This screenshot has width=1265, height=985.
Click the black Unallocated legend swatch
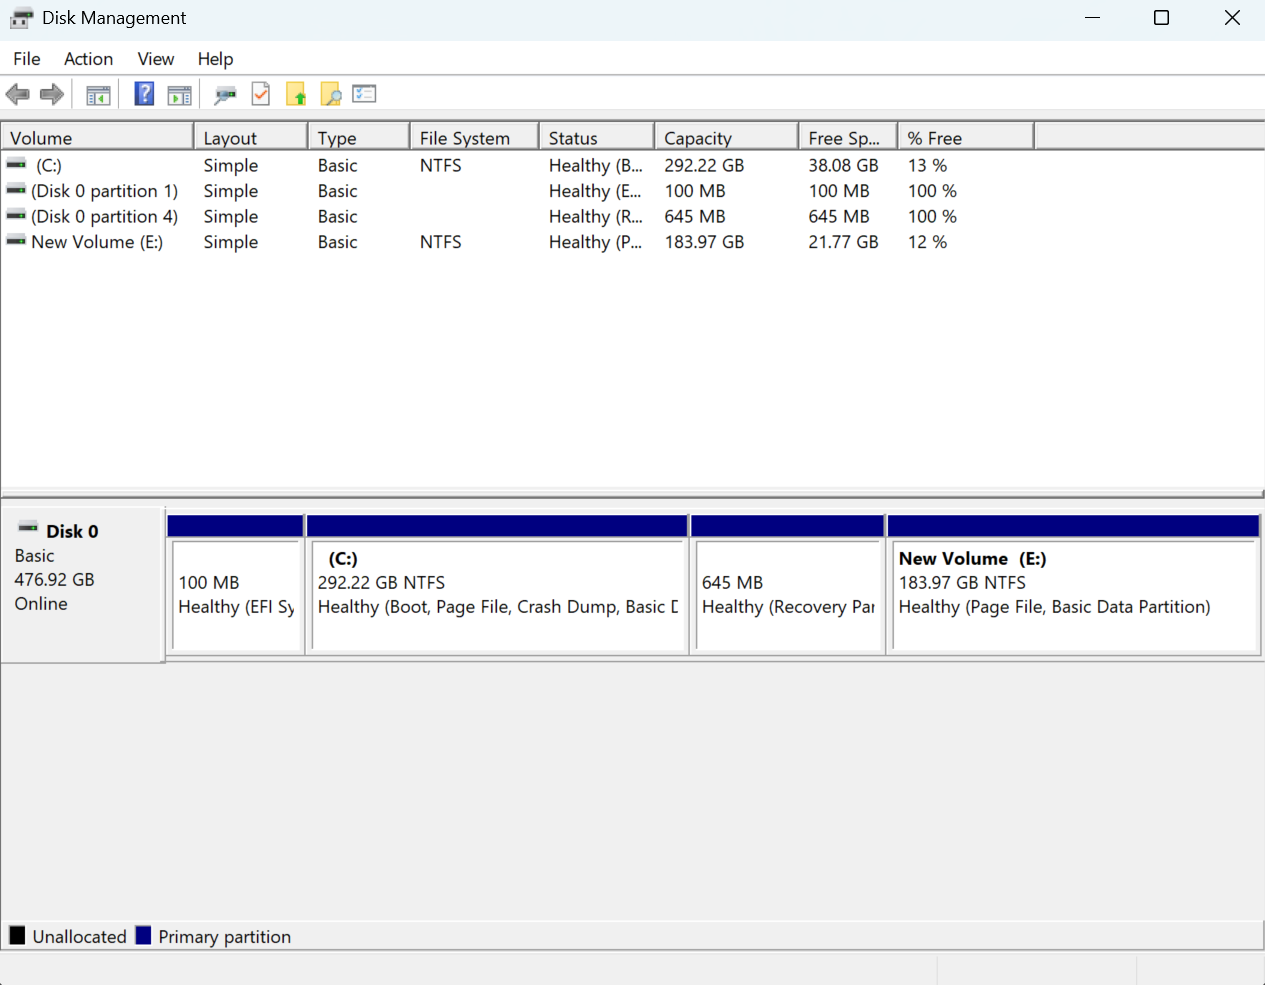coord(17,936)
